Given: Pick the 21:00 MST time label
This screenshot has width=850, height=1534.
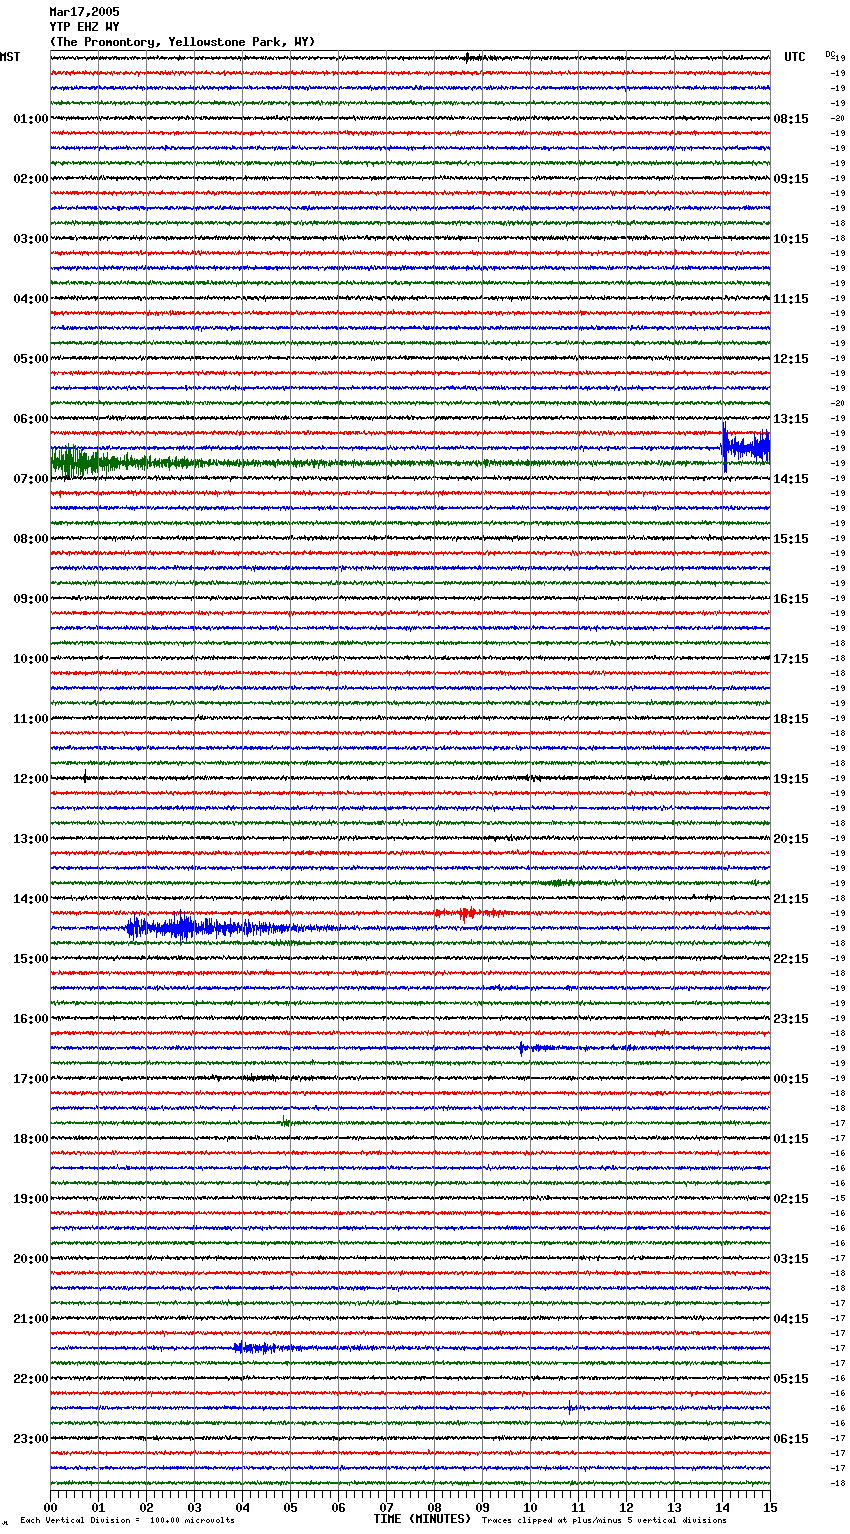Looking at the screenshot, I should [30, 1319].
